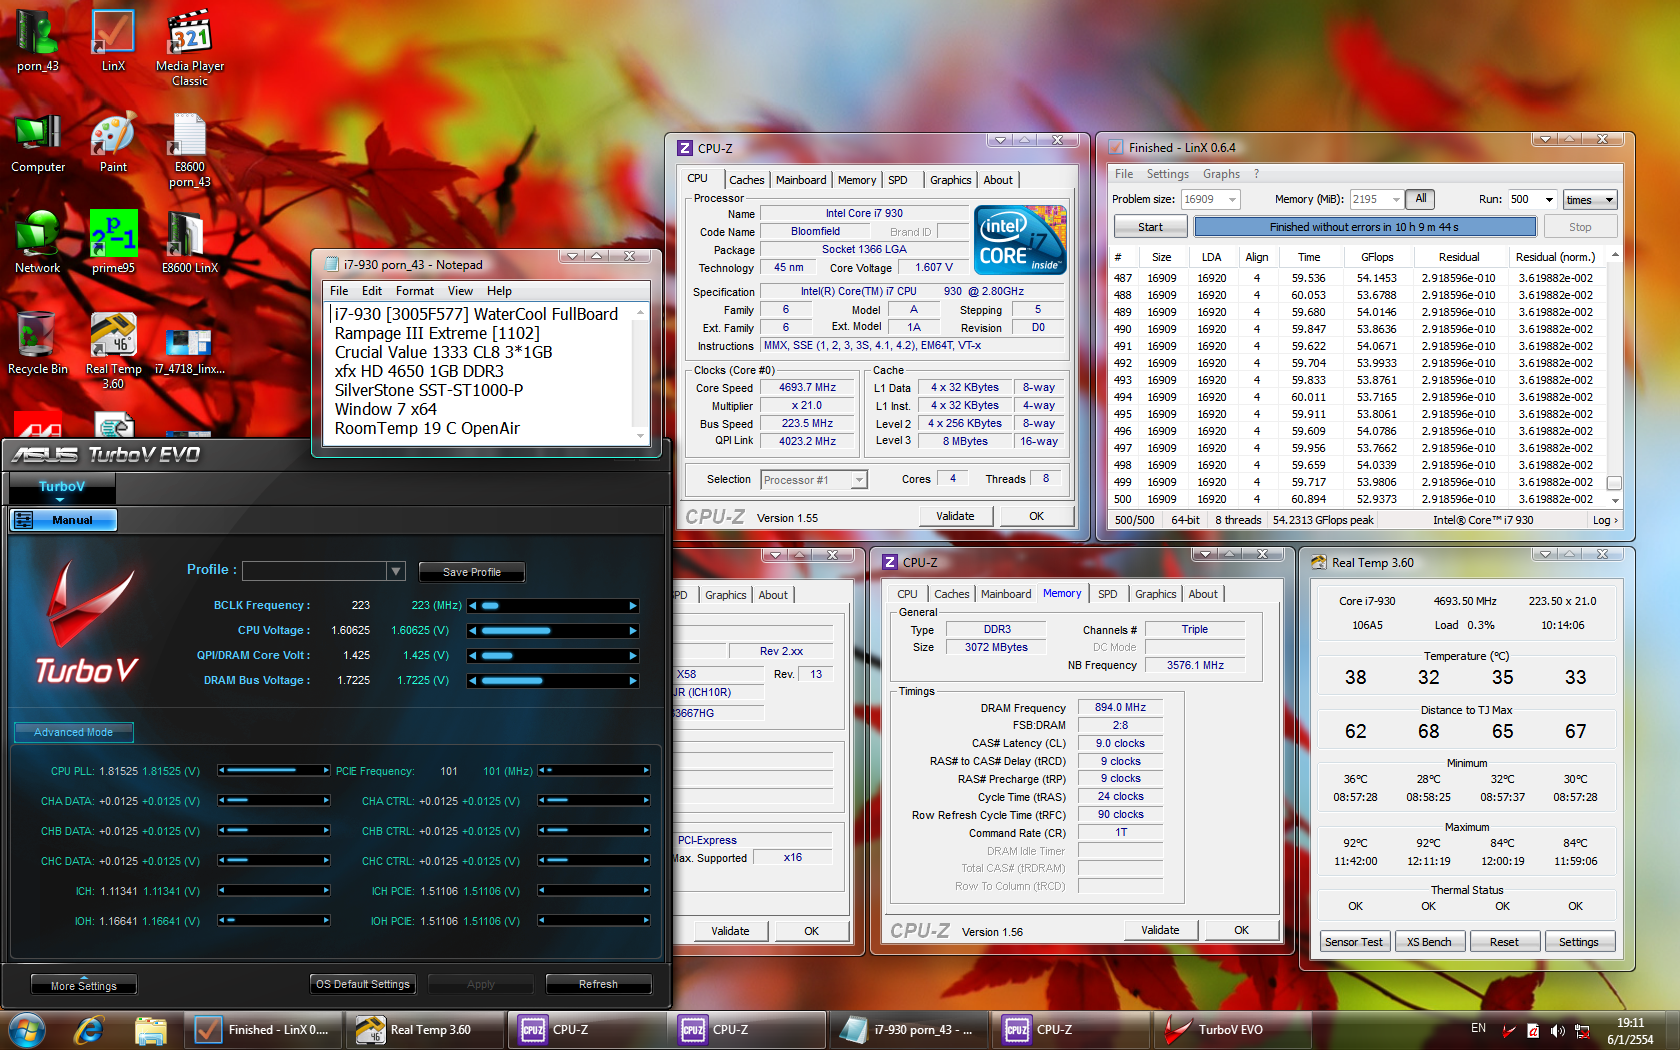Open the Problem size dropdown in LinX
This screenshot has height=1050, width=1680.
(1232, 200)
